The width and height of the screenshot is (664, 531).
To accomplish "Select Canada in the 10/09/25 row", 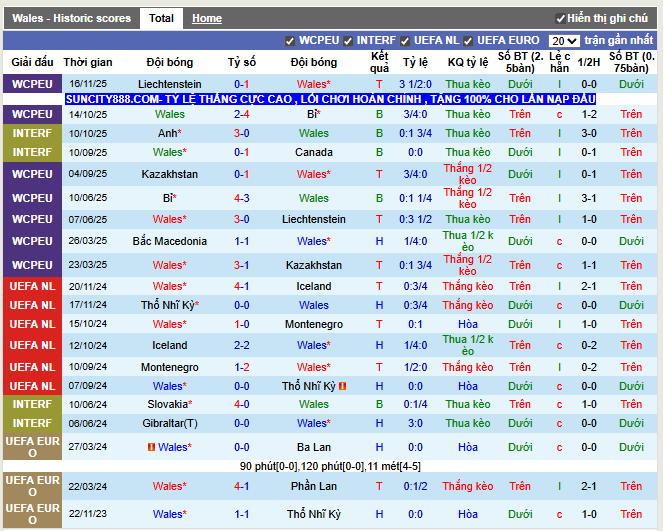I will (313, 152).
